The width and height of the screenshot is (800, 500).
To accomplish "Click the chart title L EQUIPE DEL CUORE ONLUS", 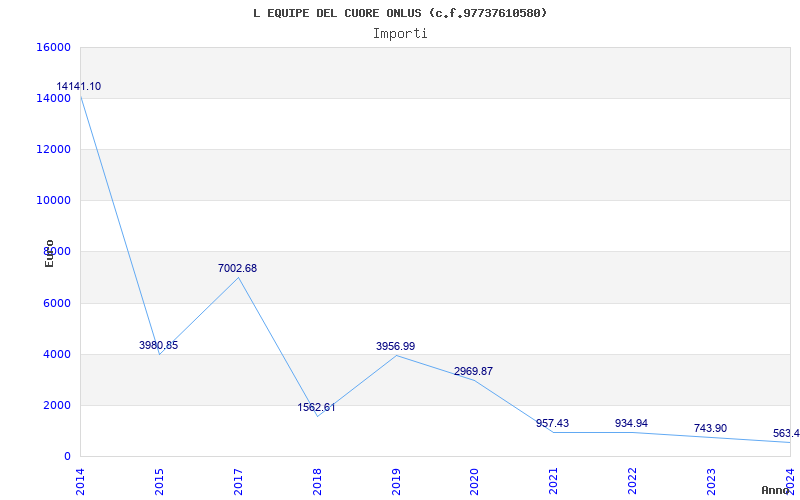I will pyautogui.click(x=399, y=13).
